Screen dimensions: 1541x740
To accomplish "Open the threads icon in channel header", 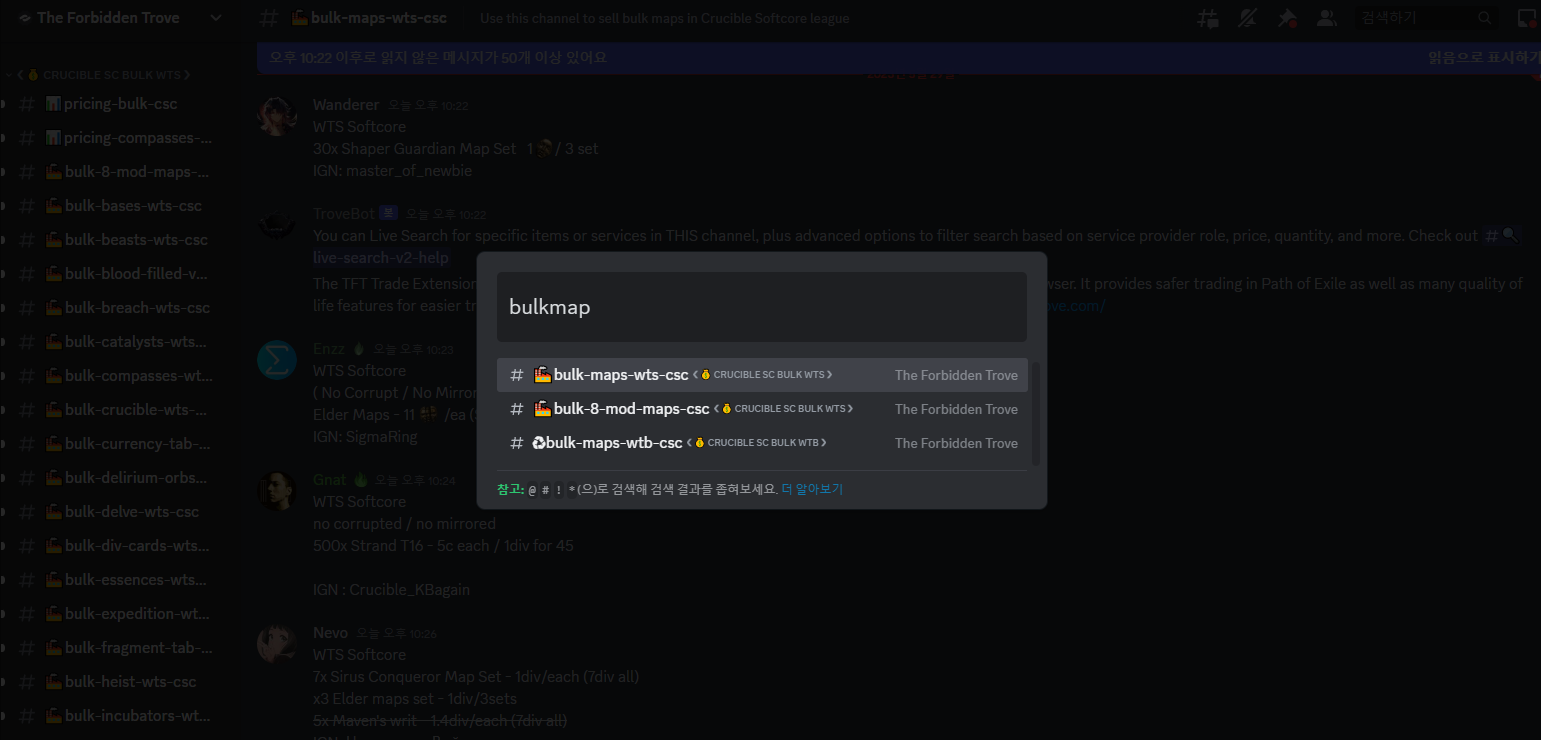I will (1208, 18).
